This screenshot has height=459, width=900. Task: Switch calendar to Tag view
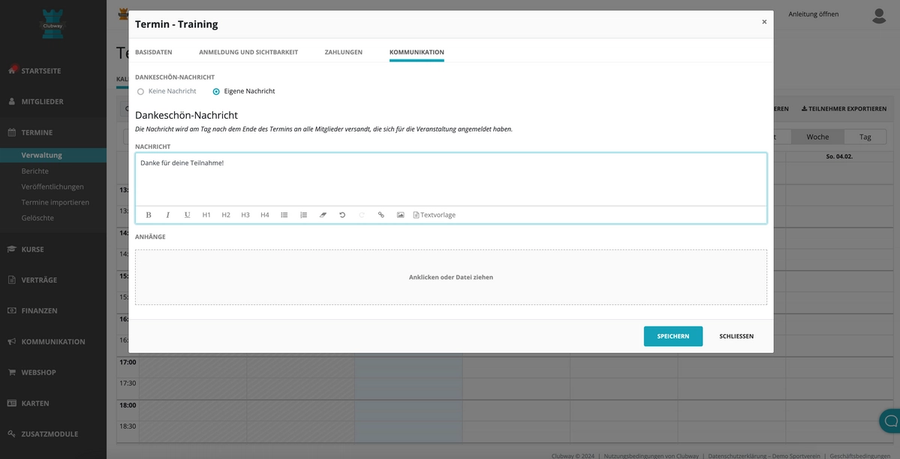coord(865,137)
